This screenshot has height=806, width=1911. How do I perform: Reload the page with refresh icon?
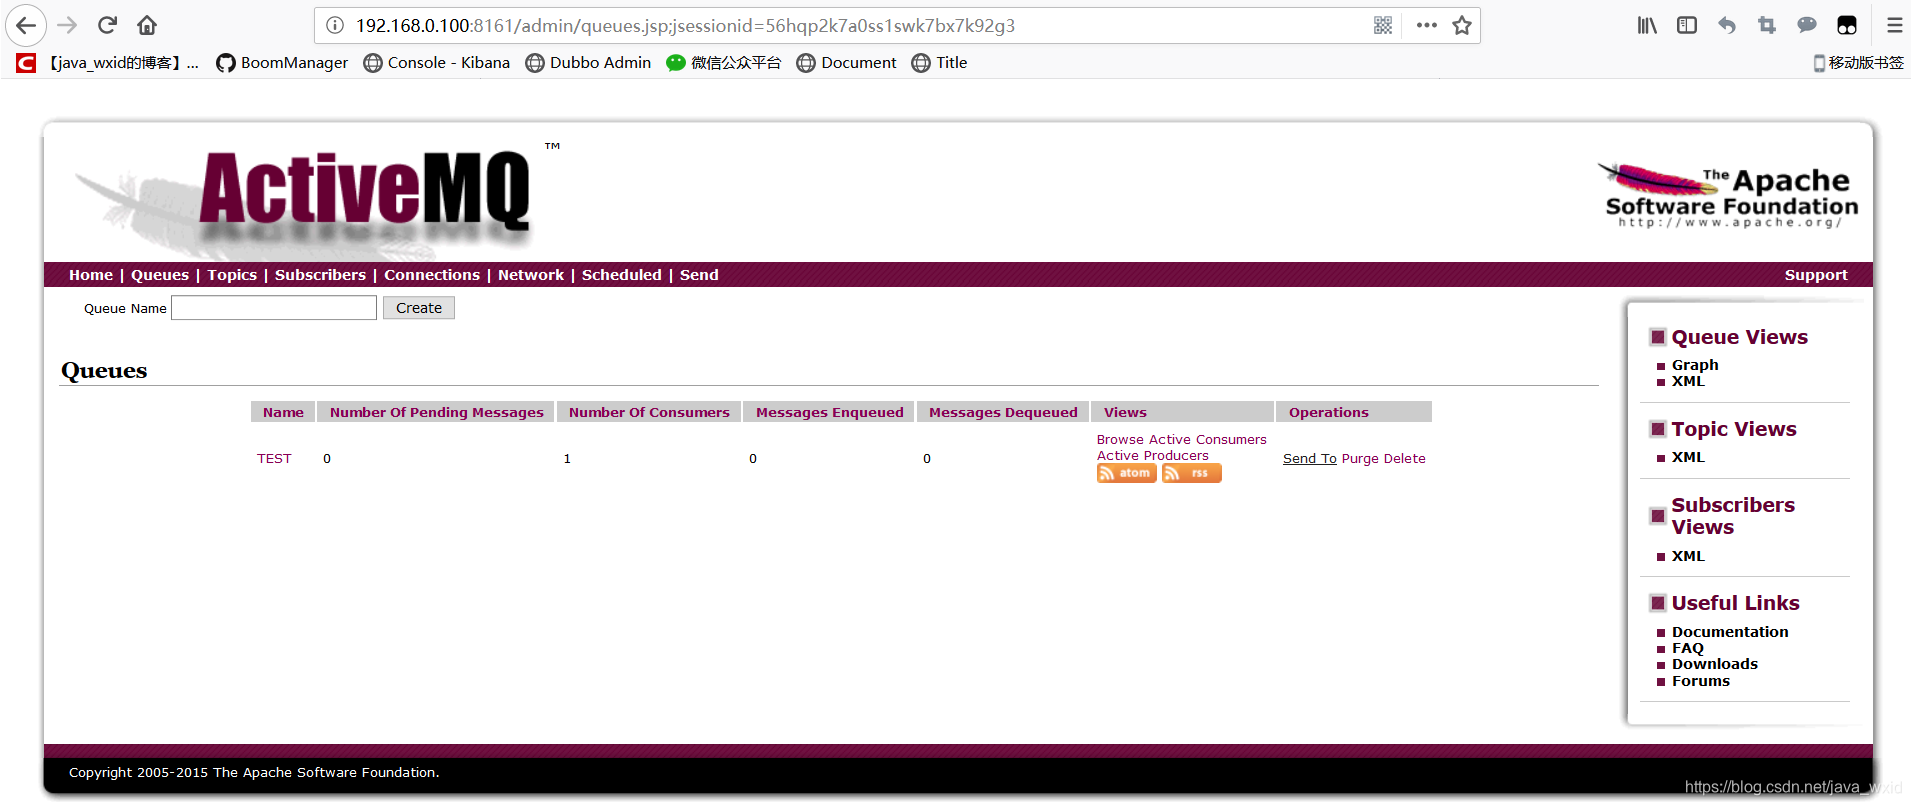click(x=107, y=25)
